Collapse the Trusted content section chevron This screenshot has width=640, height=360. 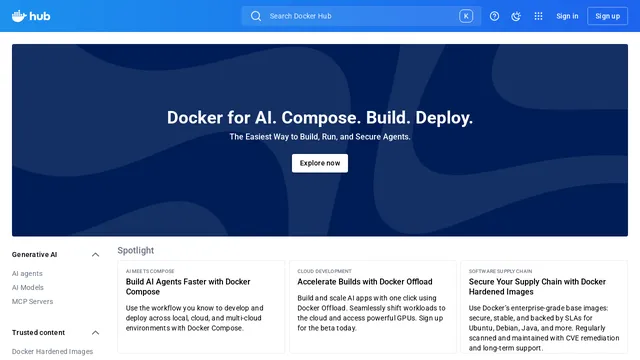click(95, 333)
